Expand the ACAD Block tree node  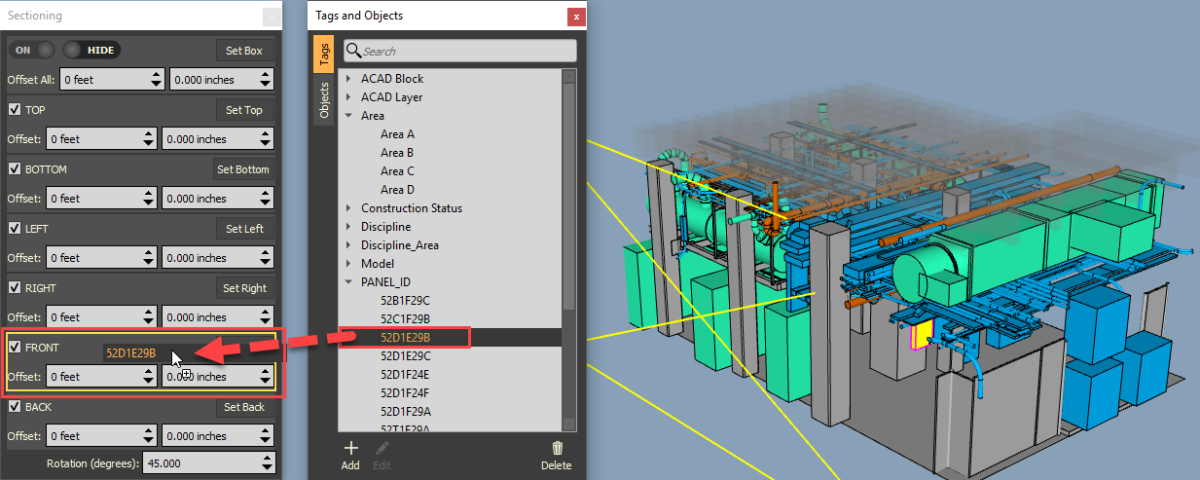click(348, 79)
